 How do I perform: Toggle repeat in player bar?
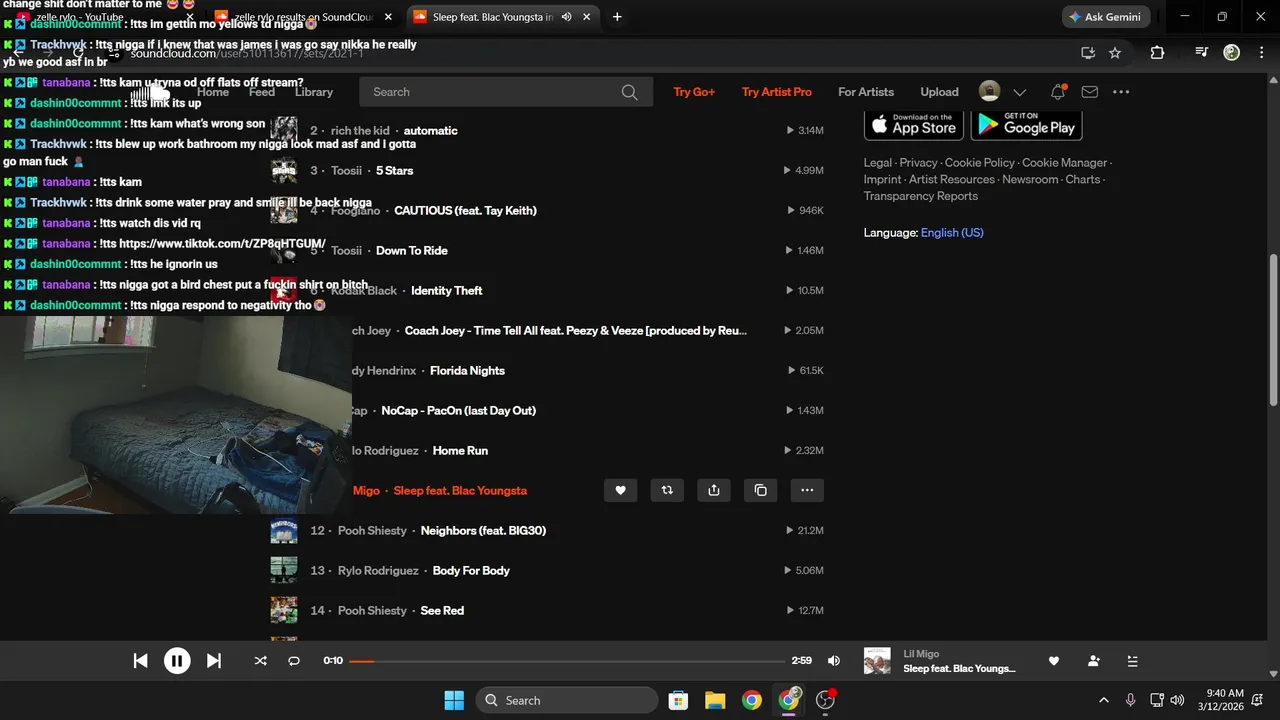(294, 660)
